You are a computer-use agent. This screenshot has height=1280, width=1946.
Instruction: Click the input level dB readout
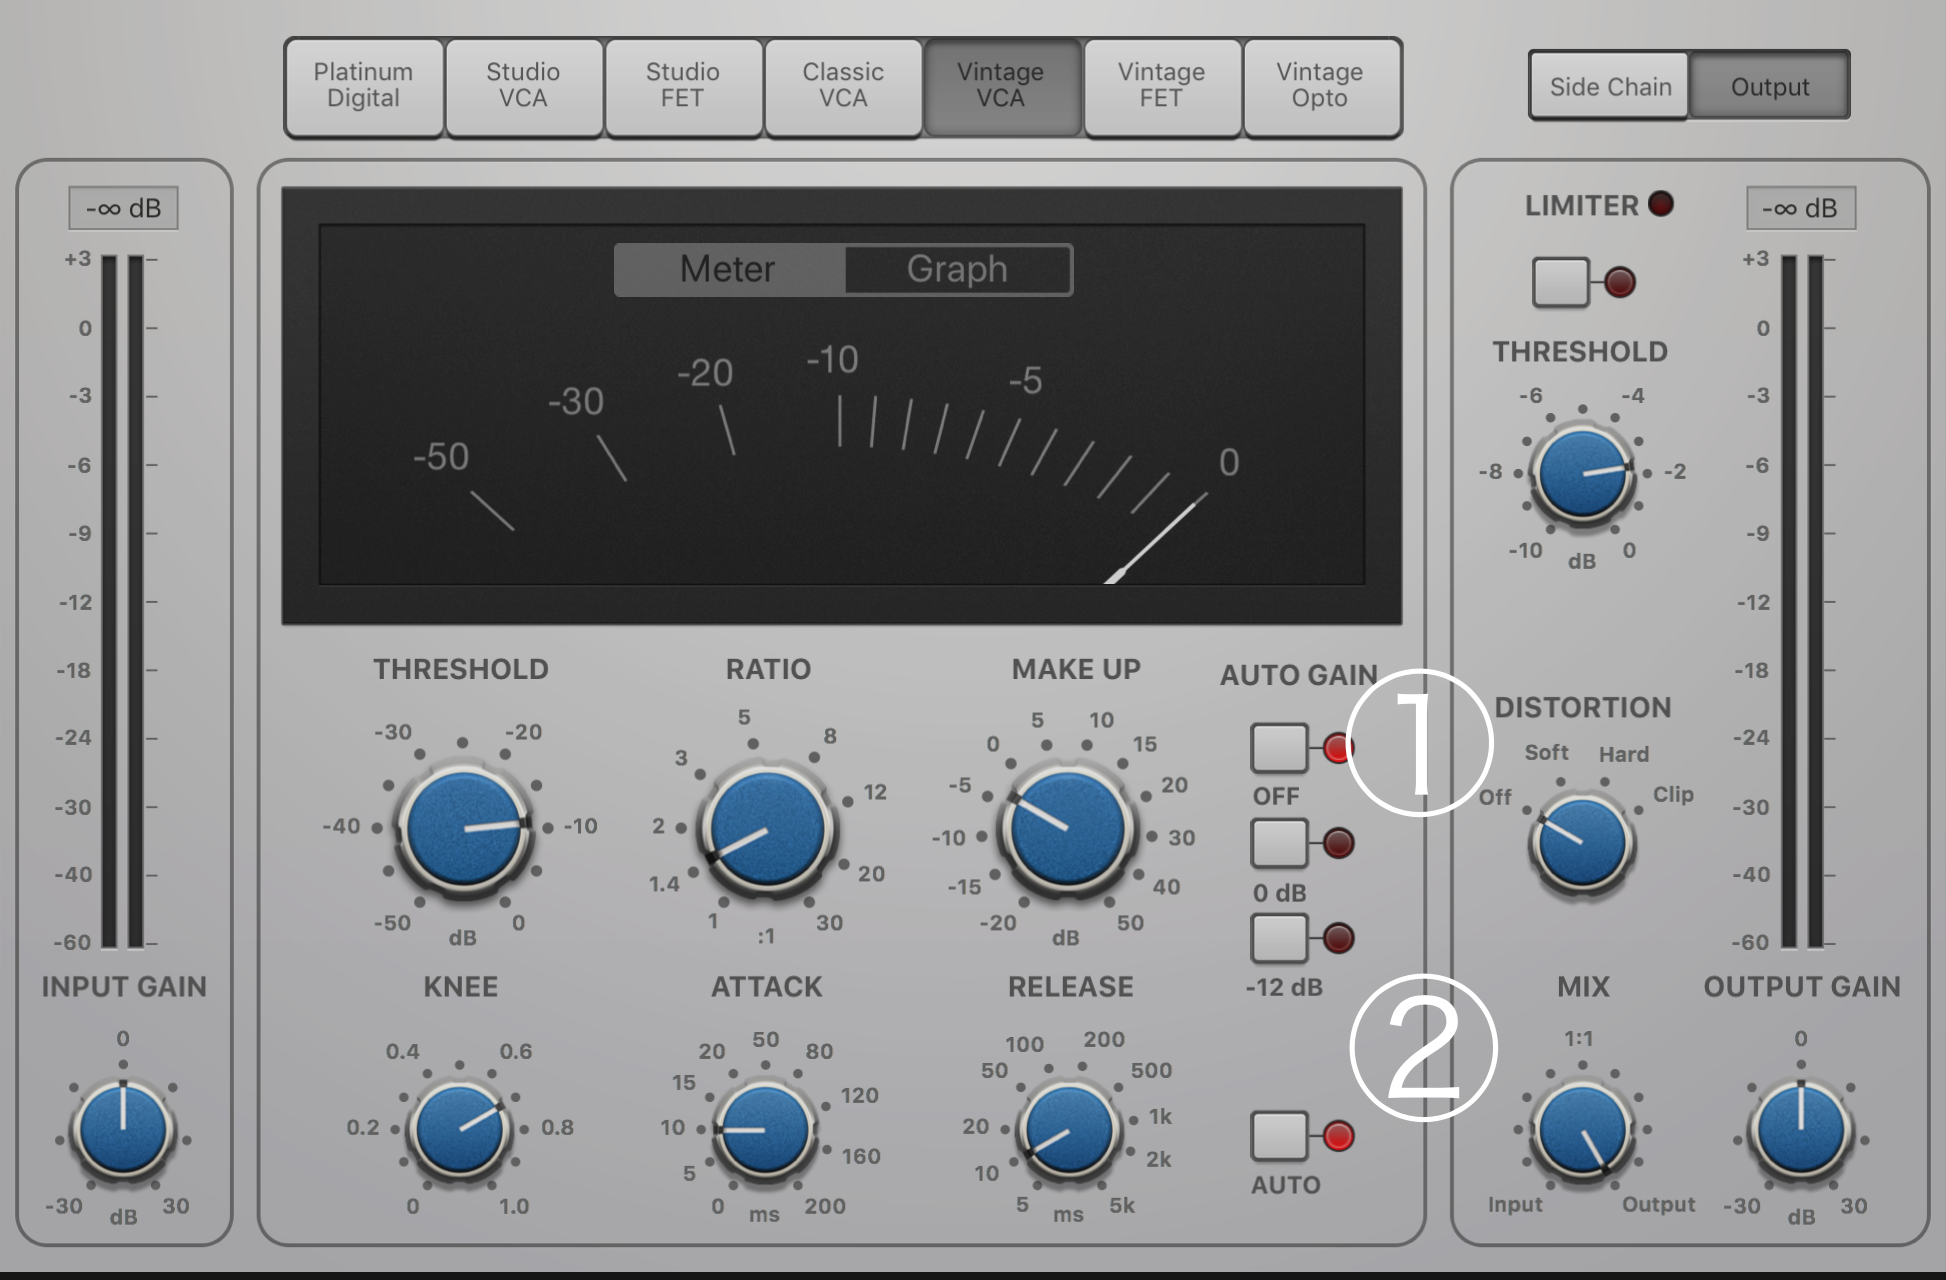[x=124, y=208]
